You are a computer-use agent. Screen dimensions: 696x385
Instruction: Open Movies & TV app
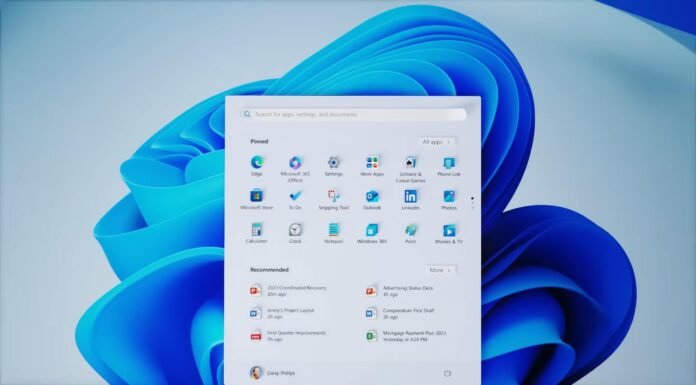pos(449,233)
